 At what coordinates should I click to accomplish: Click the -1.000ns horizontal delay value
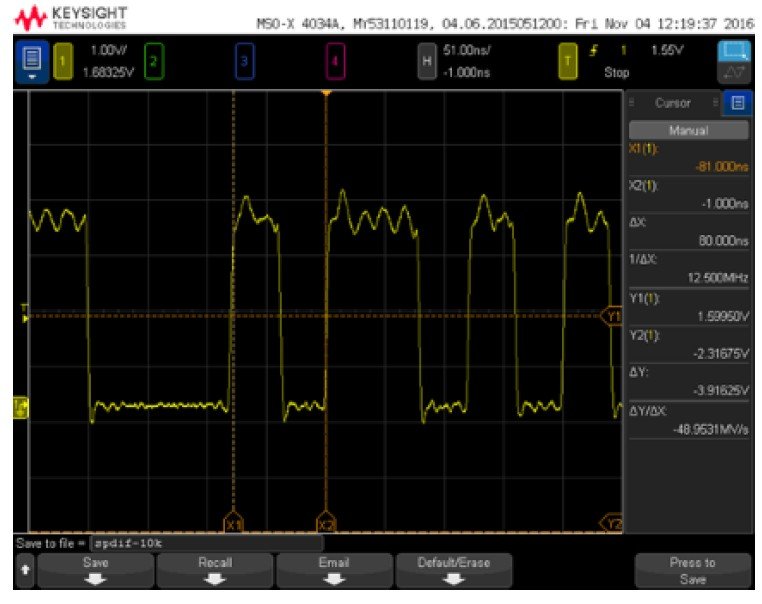tap(467, 73)
